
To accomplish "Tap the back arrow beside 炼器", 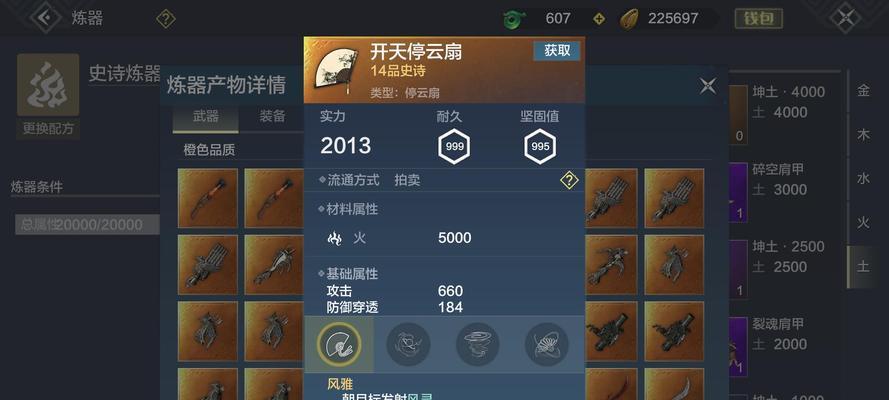I will tap(46, 18).
